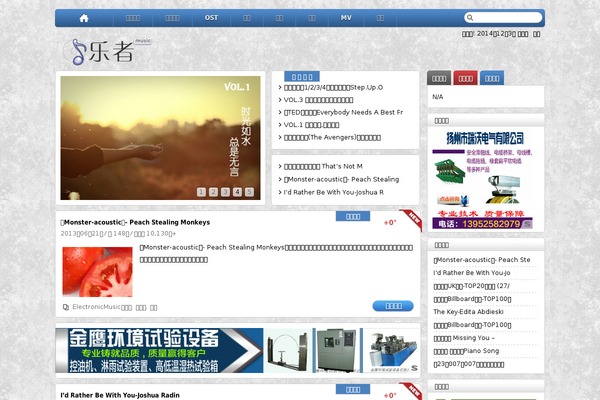600x400 pixels.
Task: Click the +0° like counter on Peach article
Action: click(390, 223)
